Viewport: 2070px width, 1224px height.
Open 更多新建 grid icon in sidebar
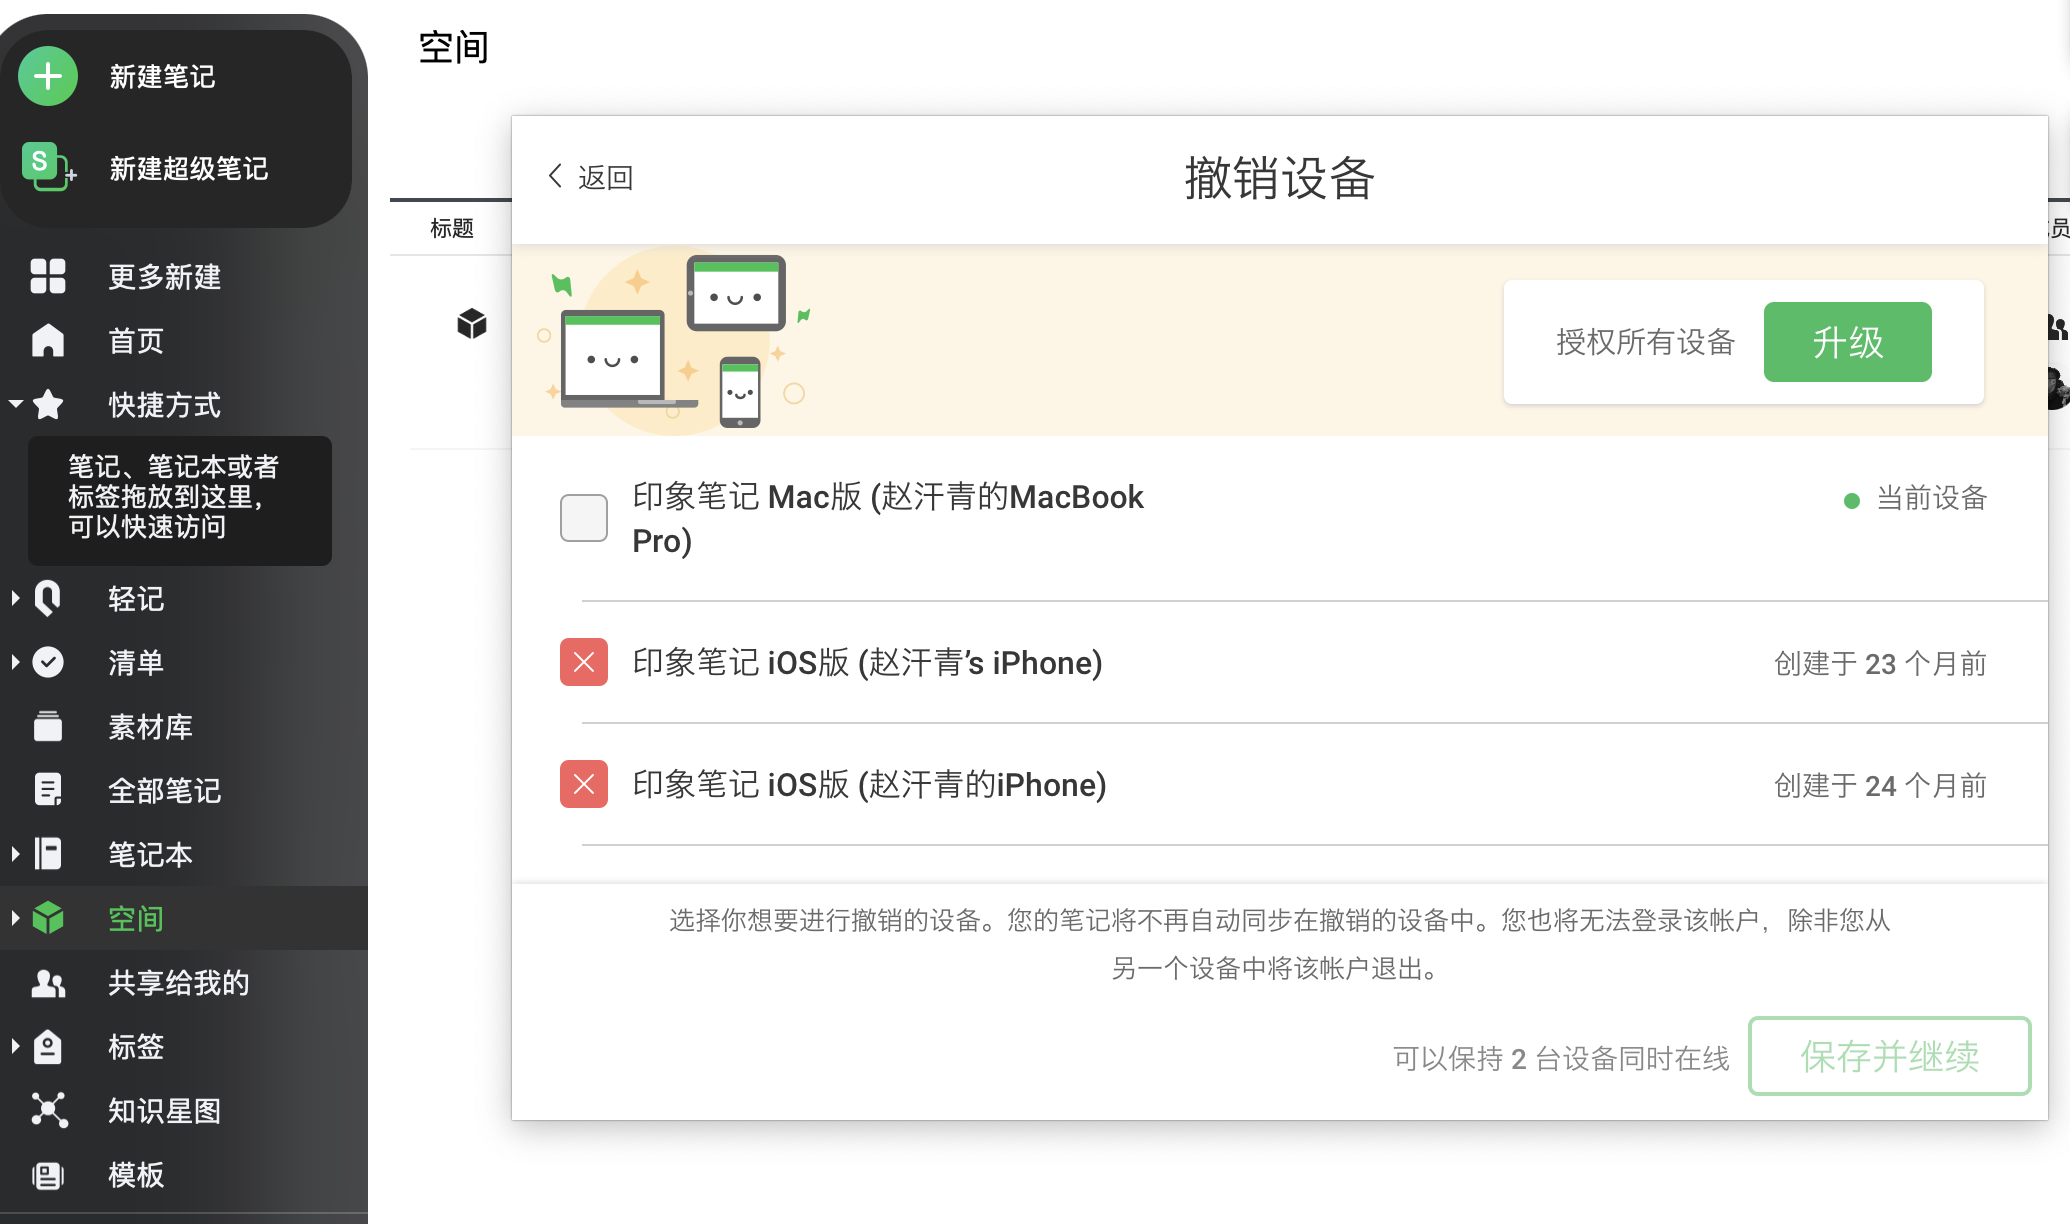tap(48, 276)
